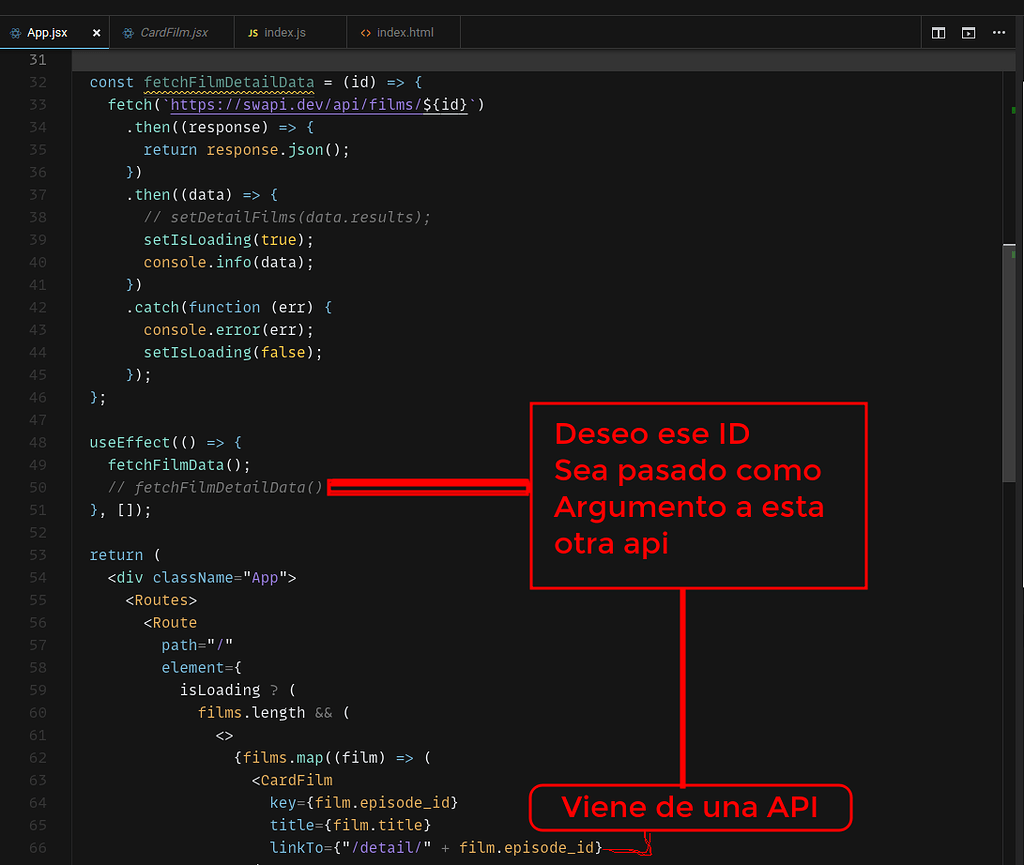The width and height of the screenshot is (1024, 865).
Task: Click the HTML brackets icon on the index.html tab
Action: pos(366,31)
